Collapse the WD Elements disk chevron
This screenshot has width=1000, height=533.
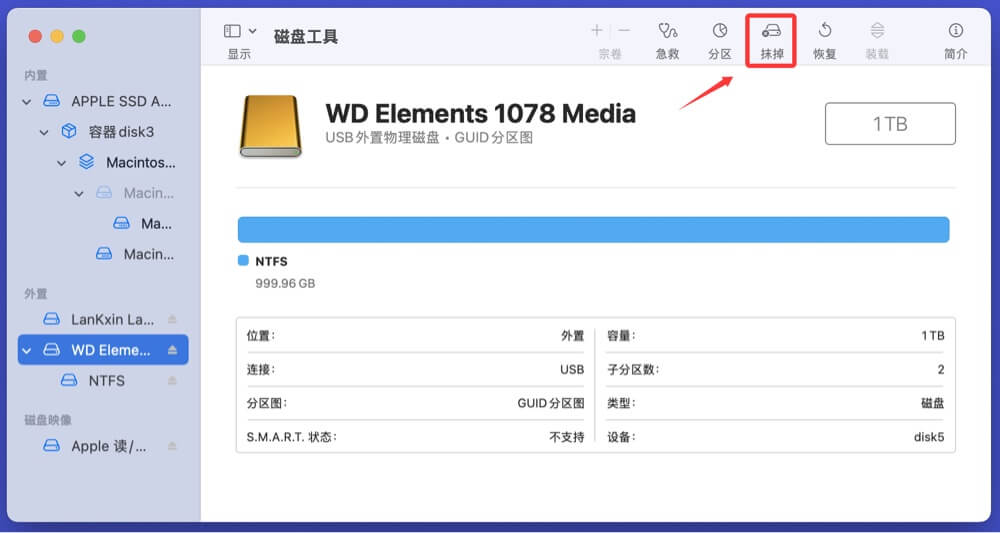[x=27, y=350]
